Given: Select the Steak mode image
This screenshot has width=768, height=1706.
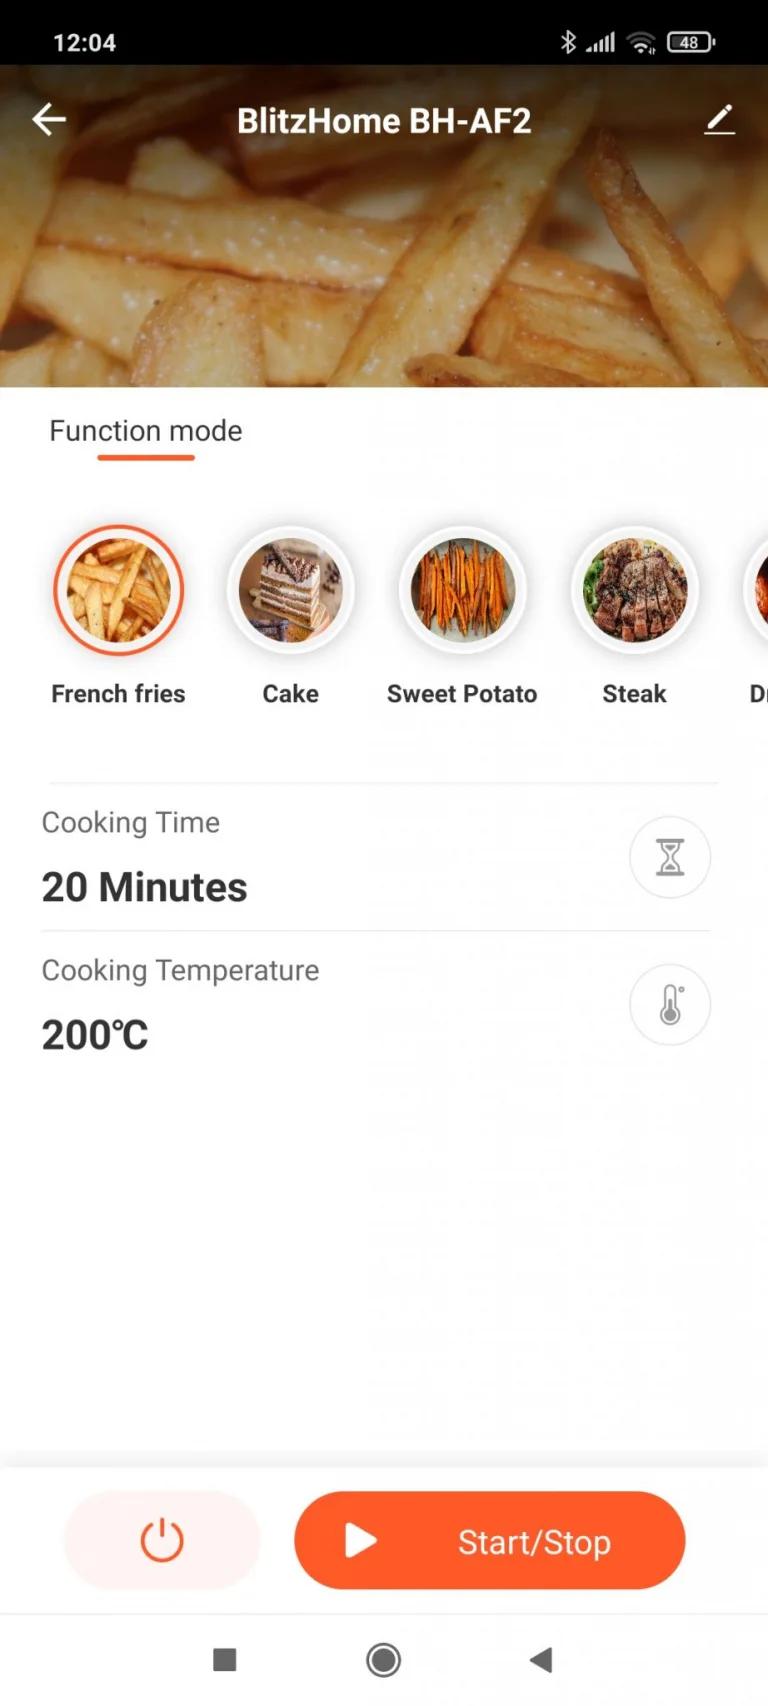Looking at the screenshot, I should tap(635, 590).
